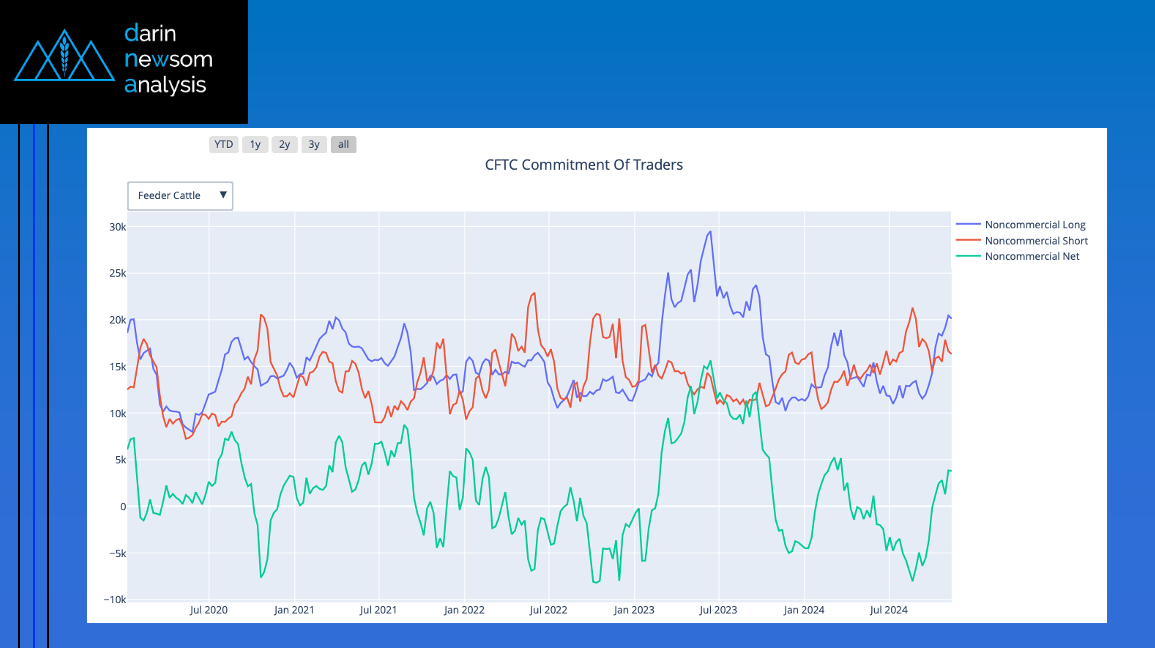Open the Feeder Cattle commodity dropdown

click(180, 196)
